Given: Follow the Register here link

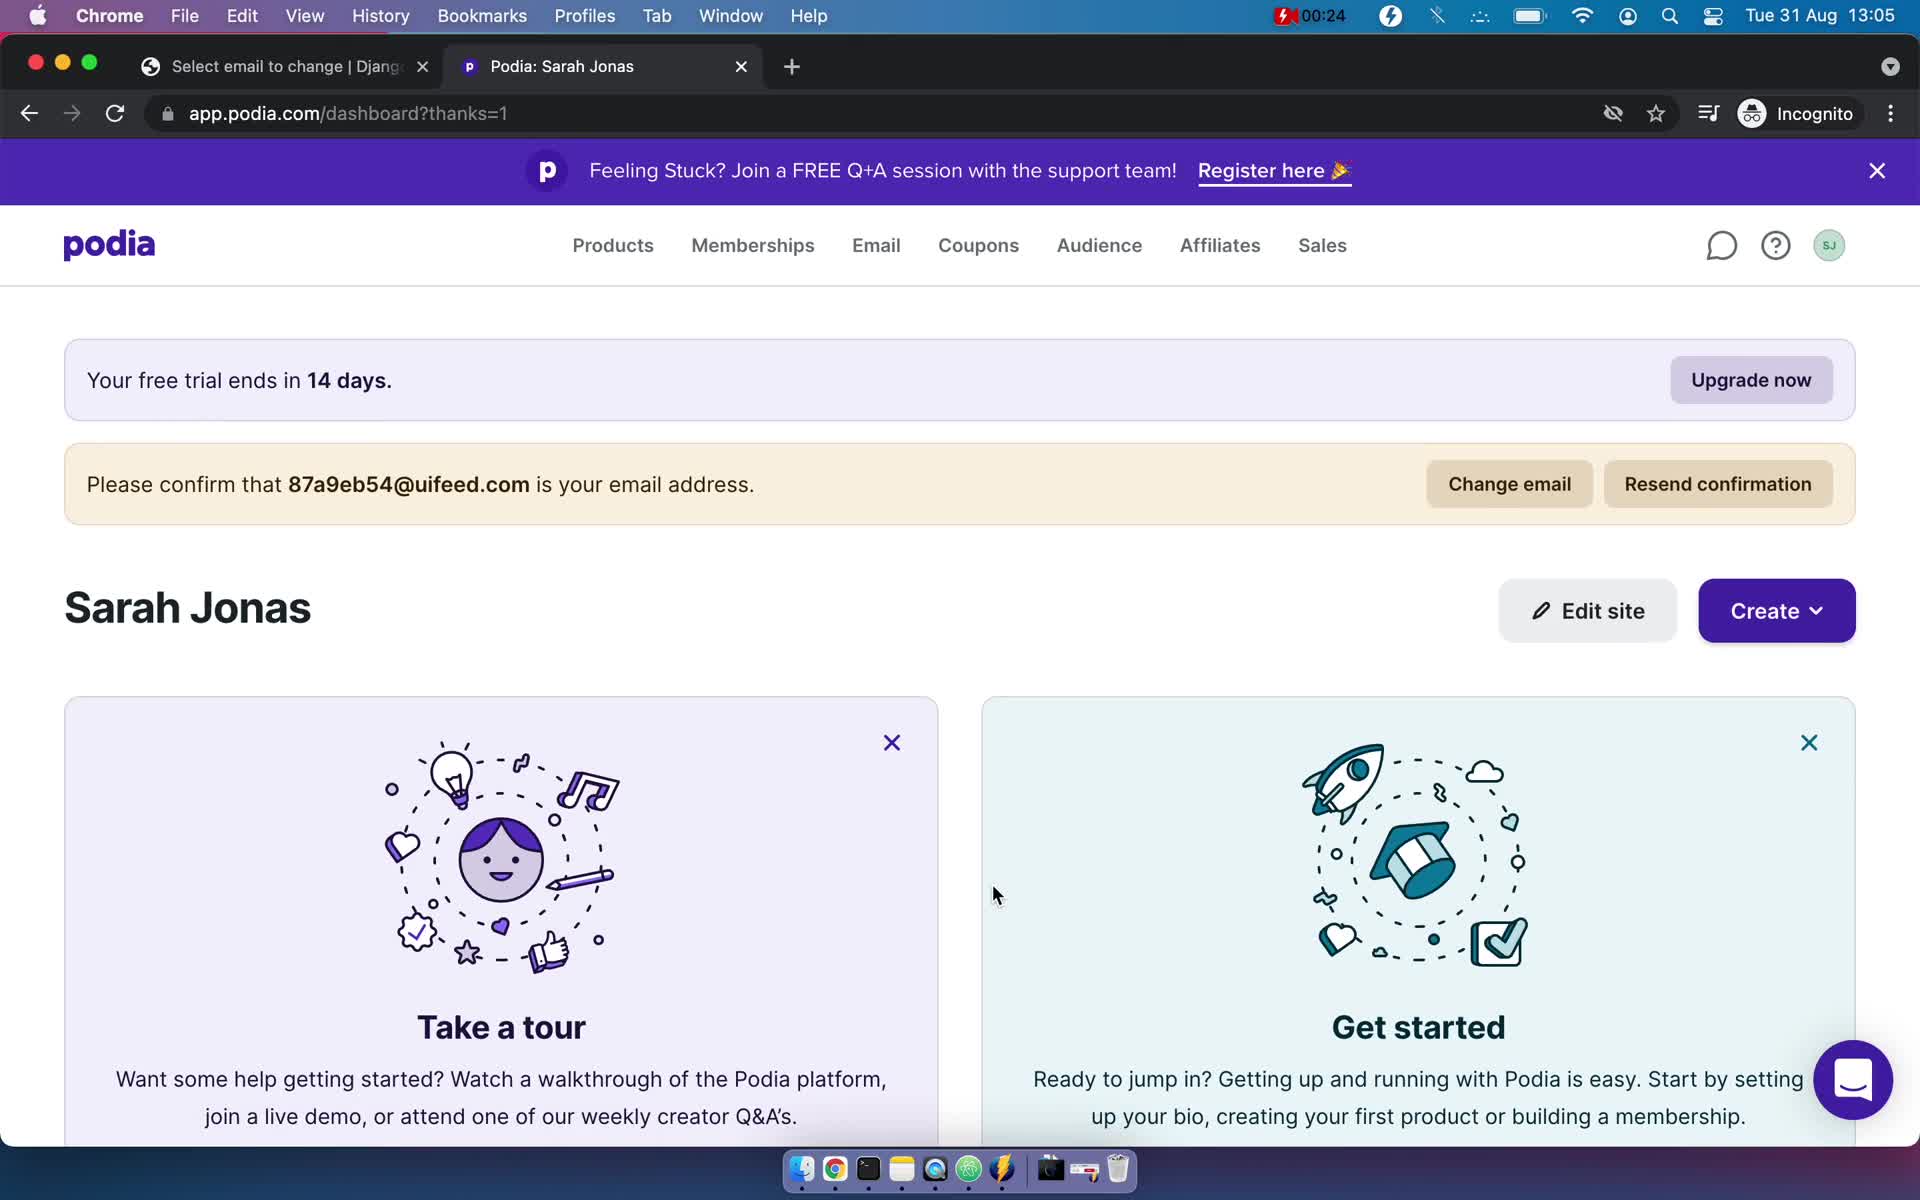Looking at the screenshot, I should click(1274, 171).
